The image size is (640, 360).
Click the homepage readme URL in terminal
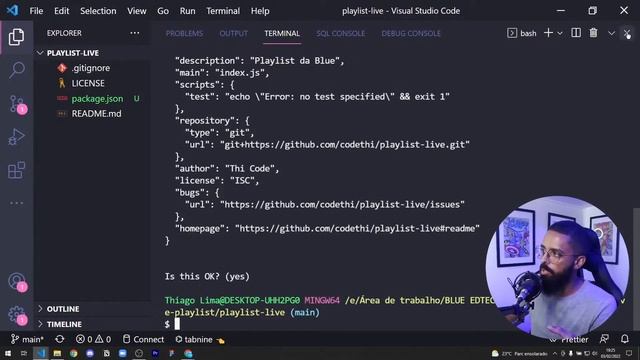(x=357, y=229)
